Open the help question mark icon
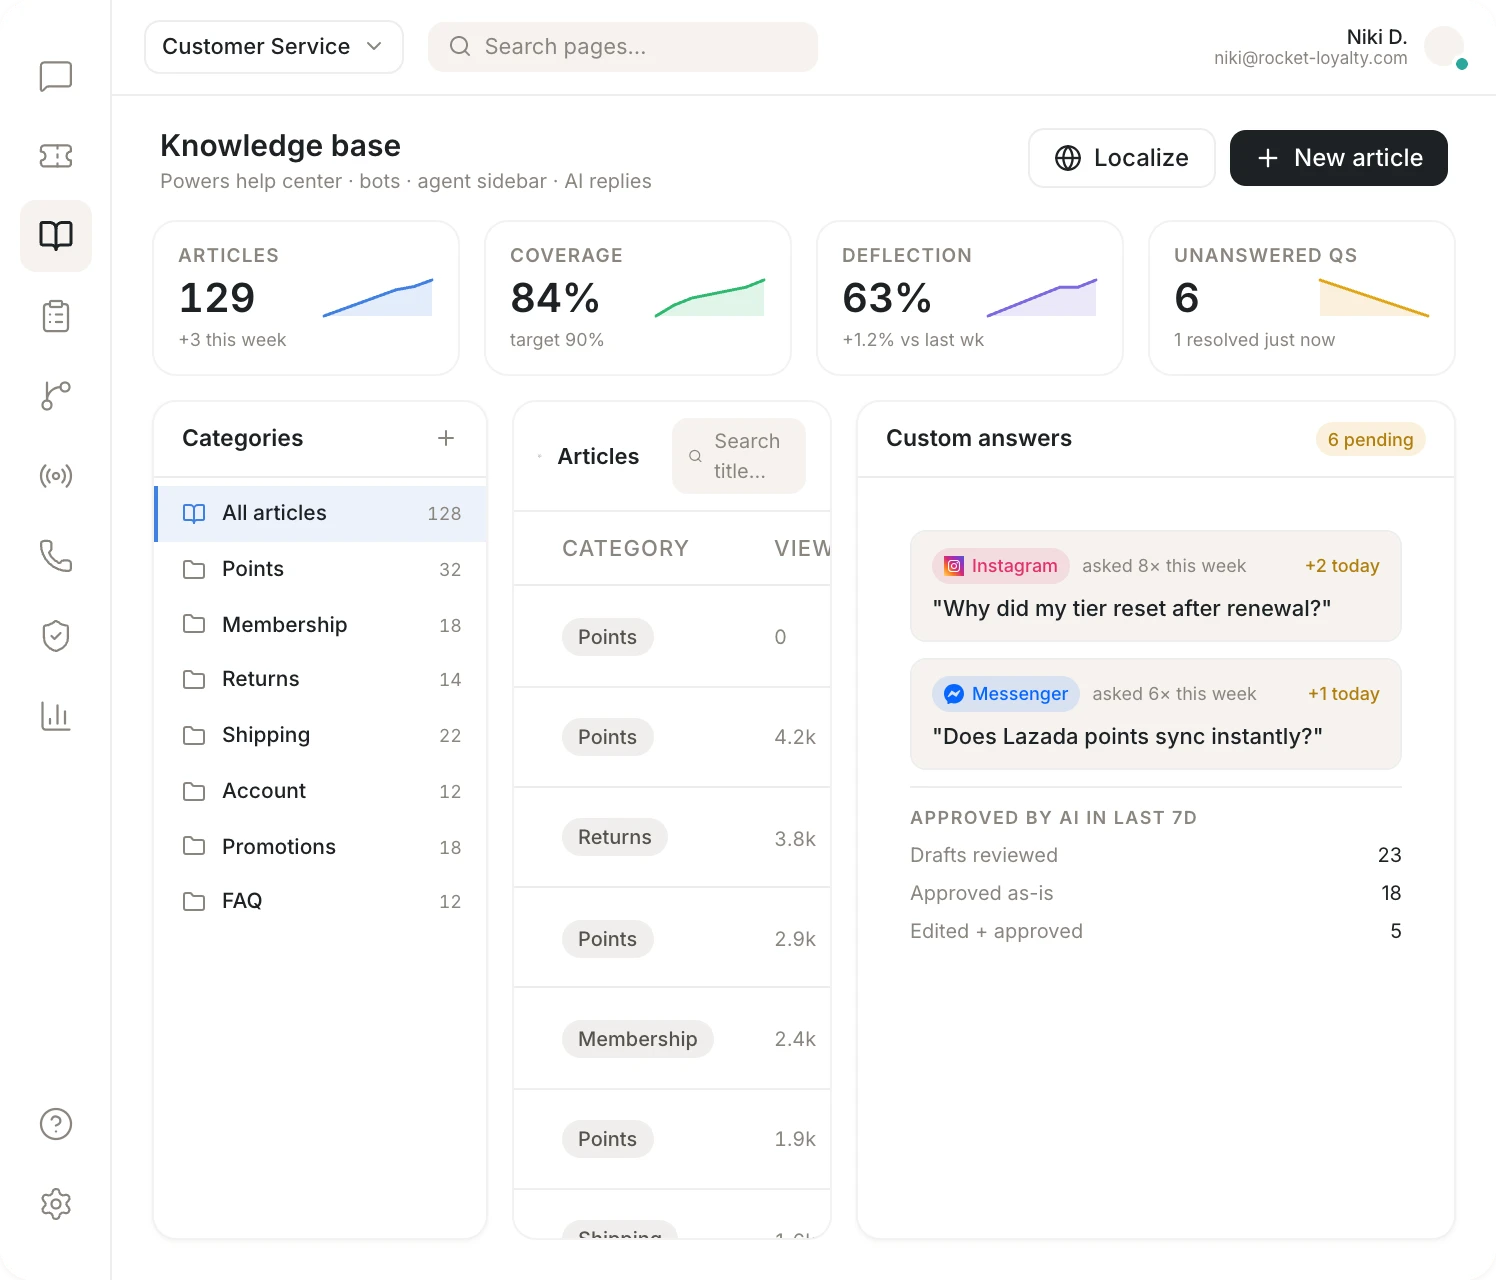The height and width of the screenshot is (1280, 1496). [x=56, y=1124]
